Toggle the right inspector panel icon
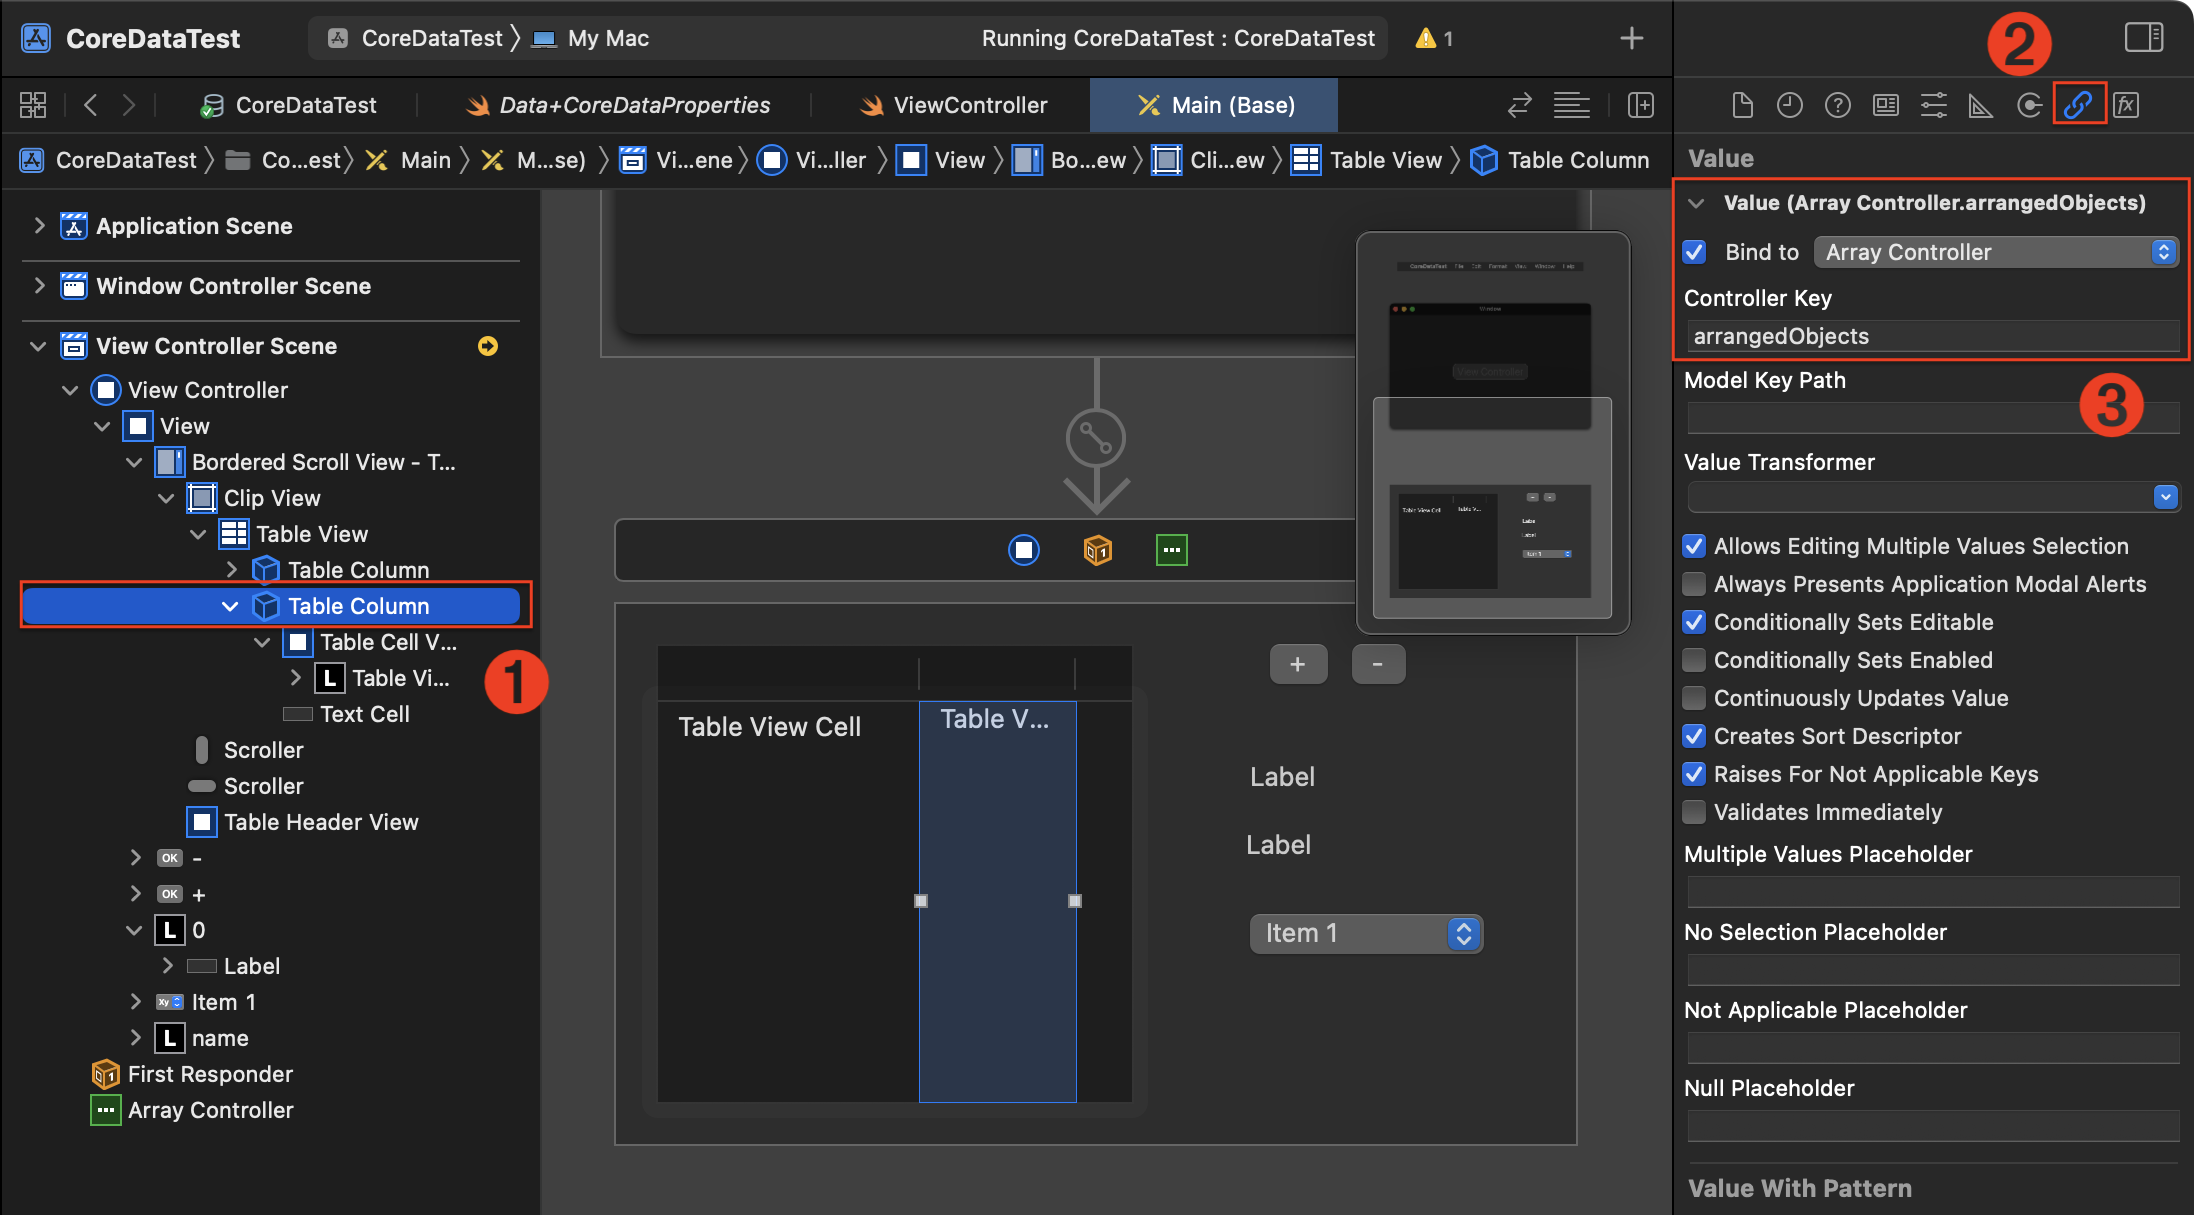Image resolution: width=2194 pixels, height=1215 pixels. (x=2143, y=38)
